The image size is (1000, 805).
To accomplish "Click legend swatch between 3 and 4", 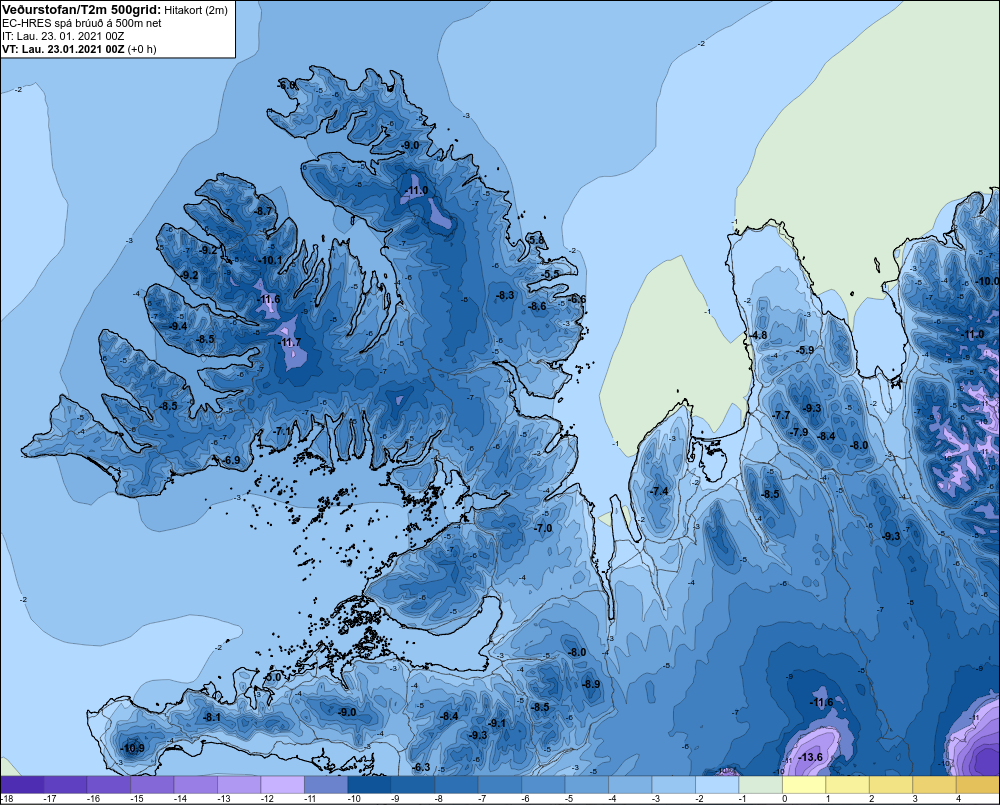I will 934,784.
